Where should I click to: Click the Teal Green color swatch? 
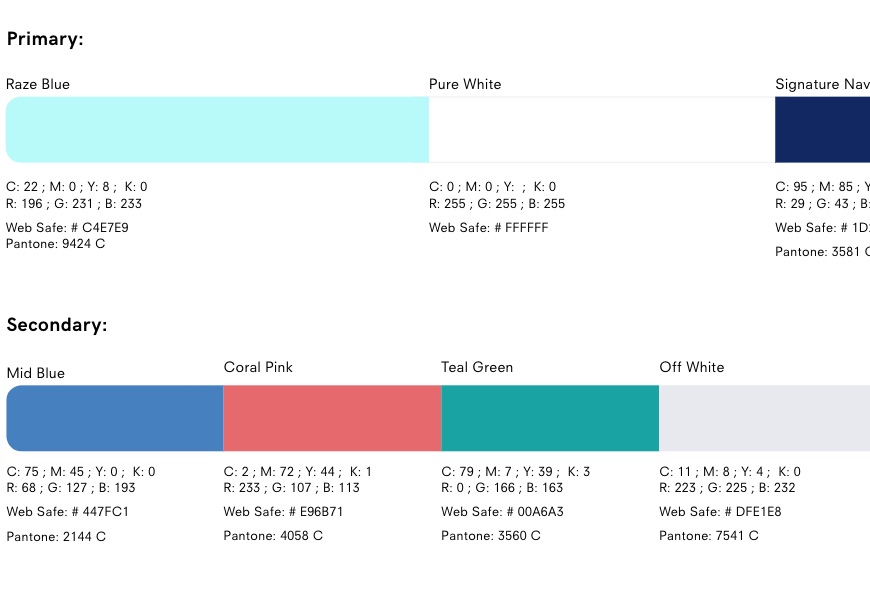(550, 418)
